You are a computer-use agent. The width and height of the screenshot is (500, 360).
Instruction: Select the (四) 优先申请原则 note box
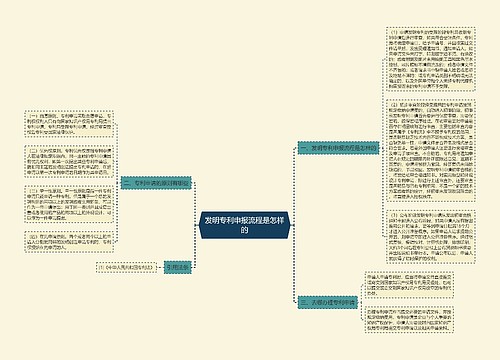coord(69,241)
